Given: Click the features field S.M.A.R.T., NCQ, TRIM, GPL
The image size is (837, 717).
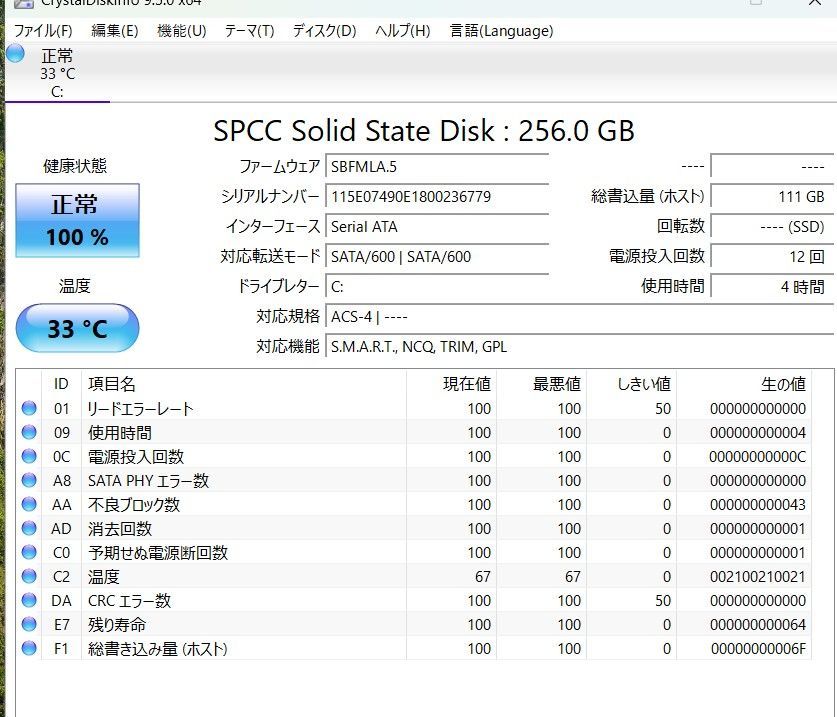Looking at the screenshot, I should point(579,346).
